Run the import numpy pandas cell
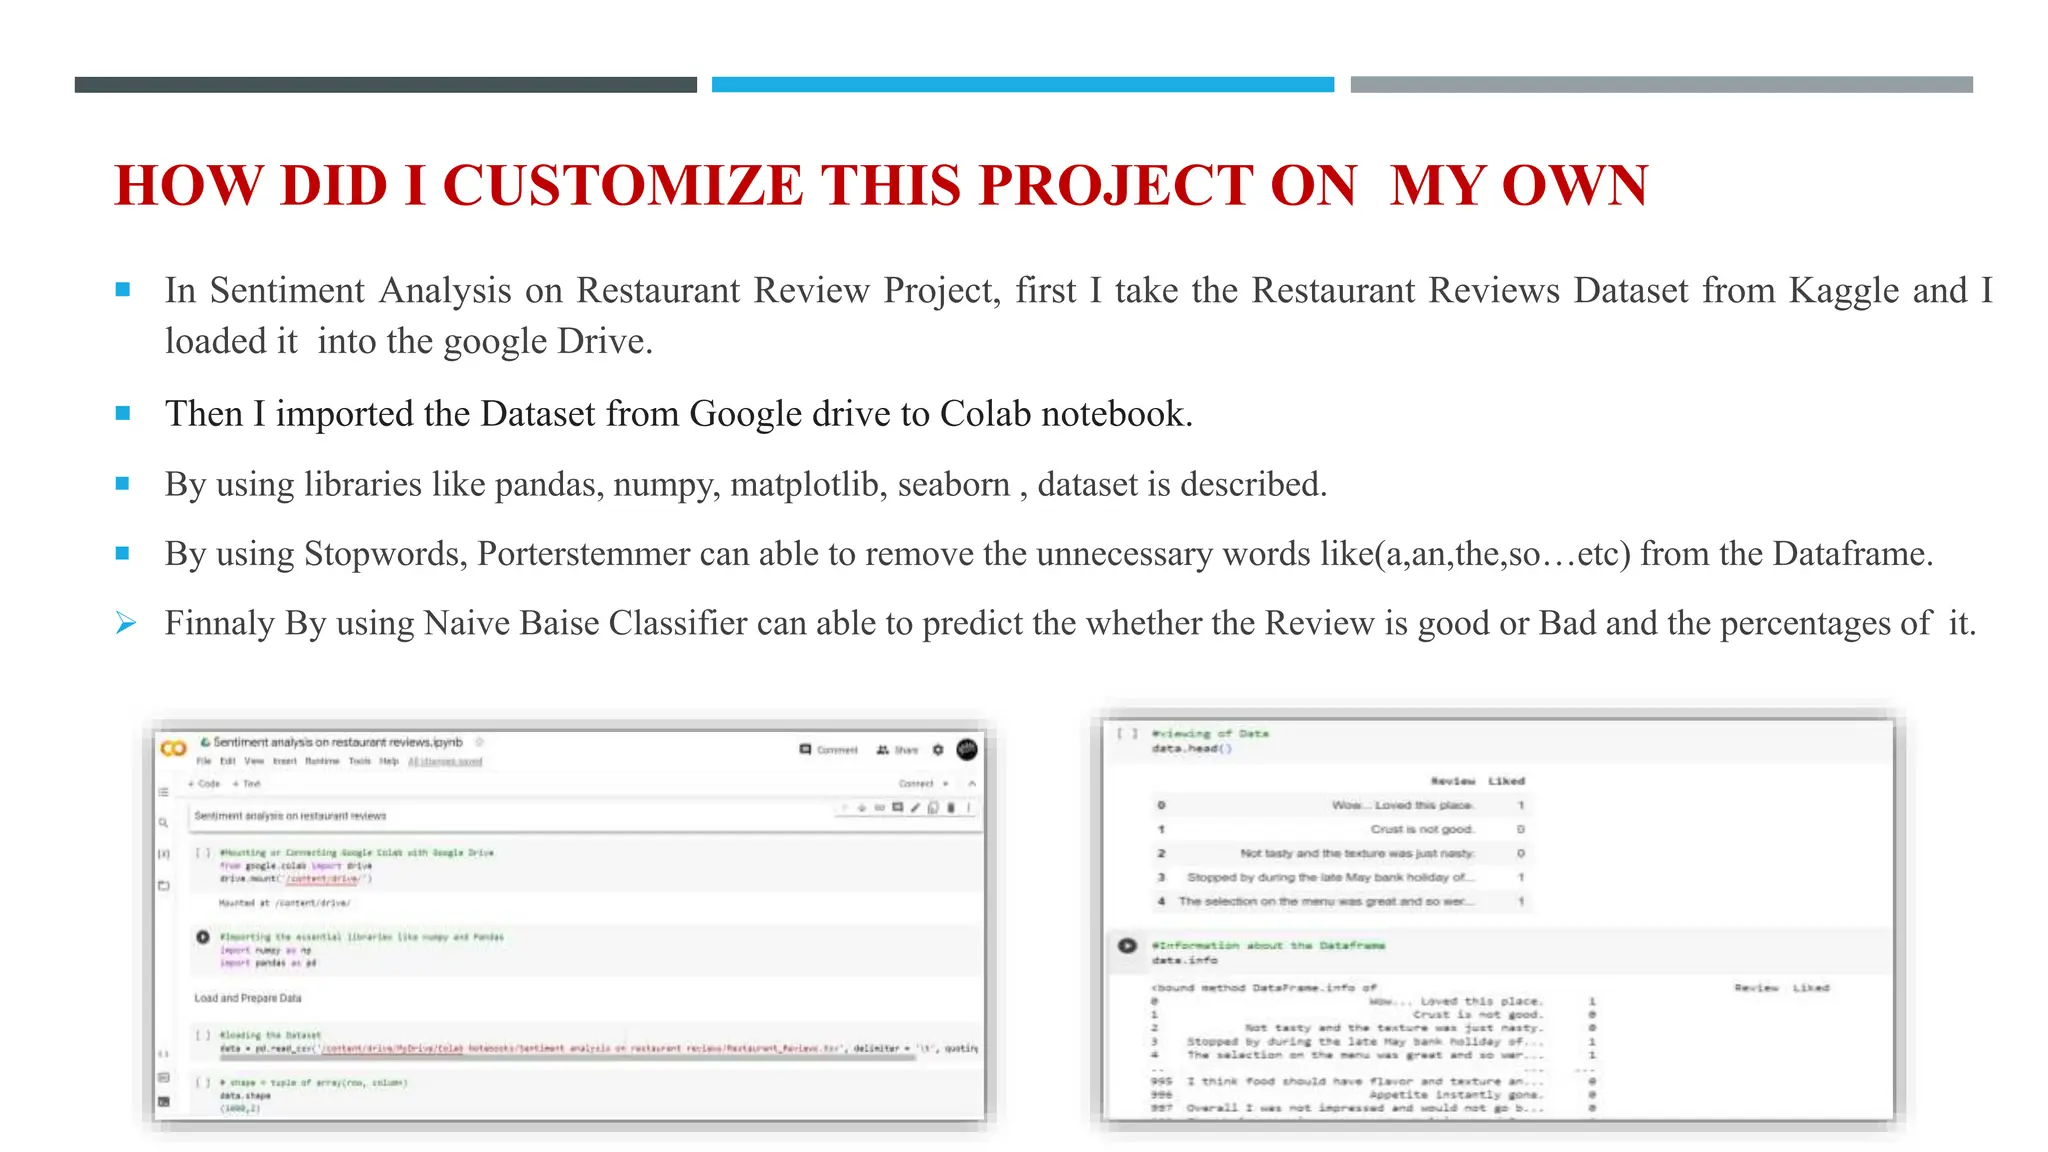The width and height of the screenshot is (2048, 1152). [203, 937]
